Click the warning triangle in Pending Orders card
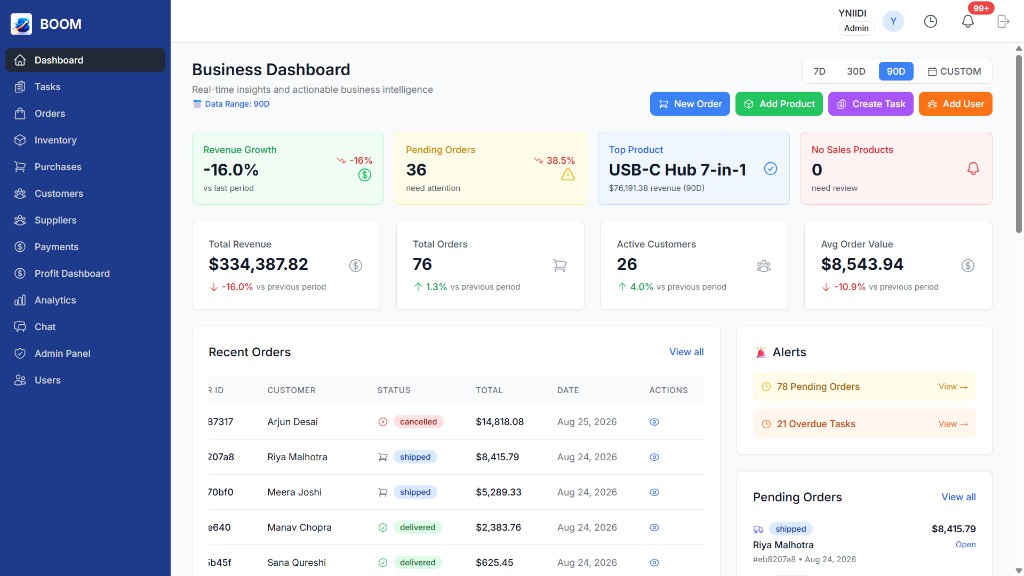This screenshot has width=1024, height=576. tap(568, 174)
